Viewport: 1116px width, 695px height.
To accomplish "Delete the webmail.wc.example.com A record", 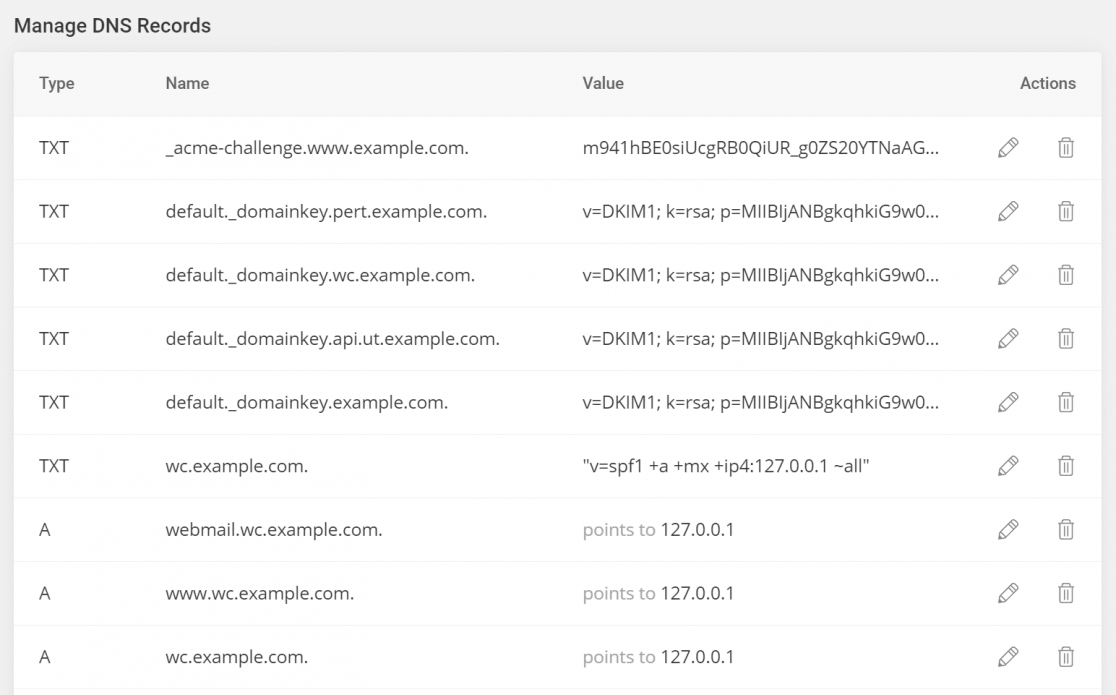I will coord(1066,530).
